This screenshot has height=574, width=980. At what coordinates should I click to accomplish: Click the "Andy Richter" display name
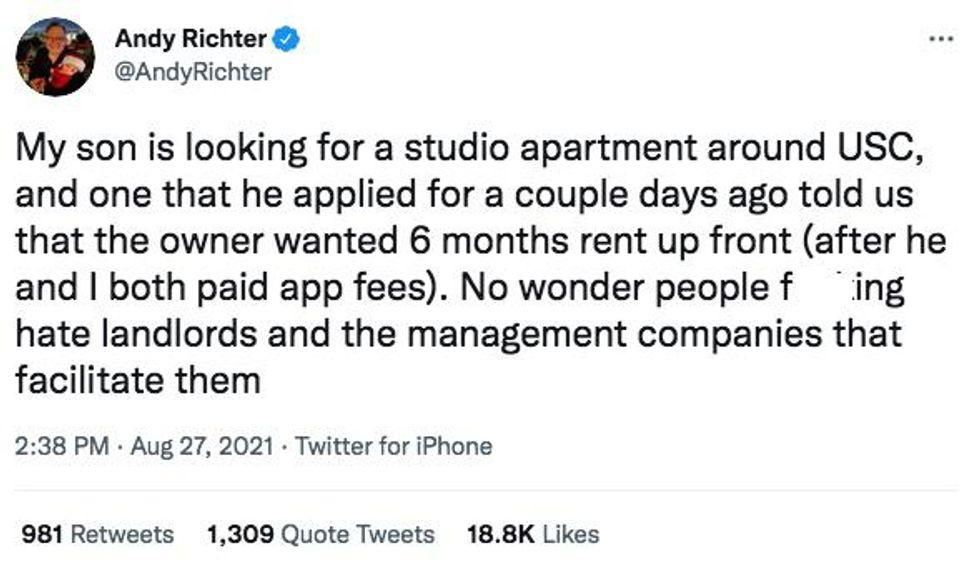pyautogui.click(x=191, y=39)
